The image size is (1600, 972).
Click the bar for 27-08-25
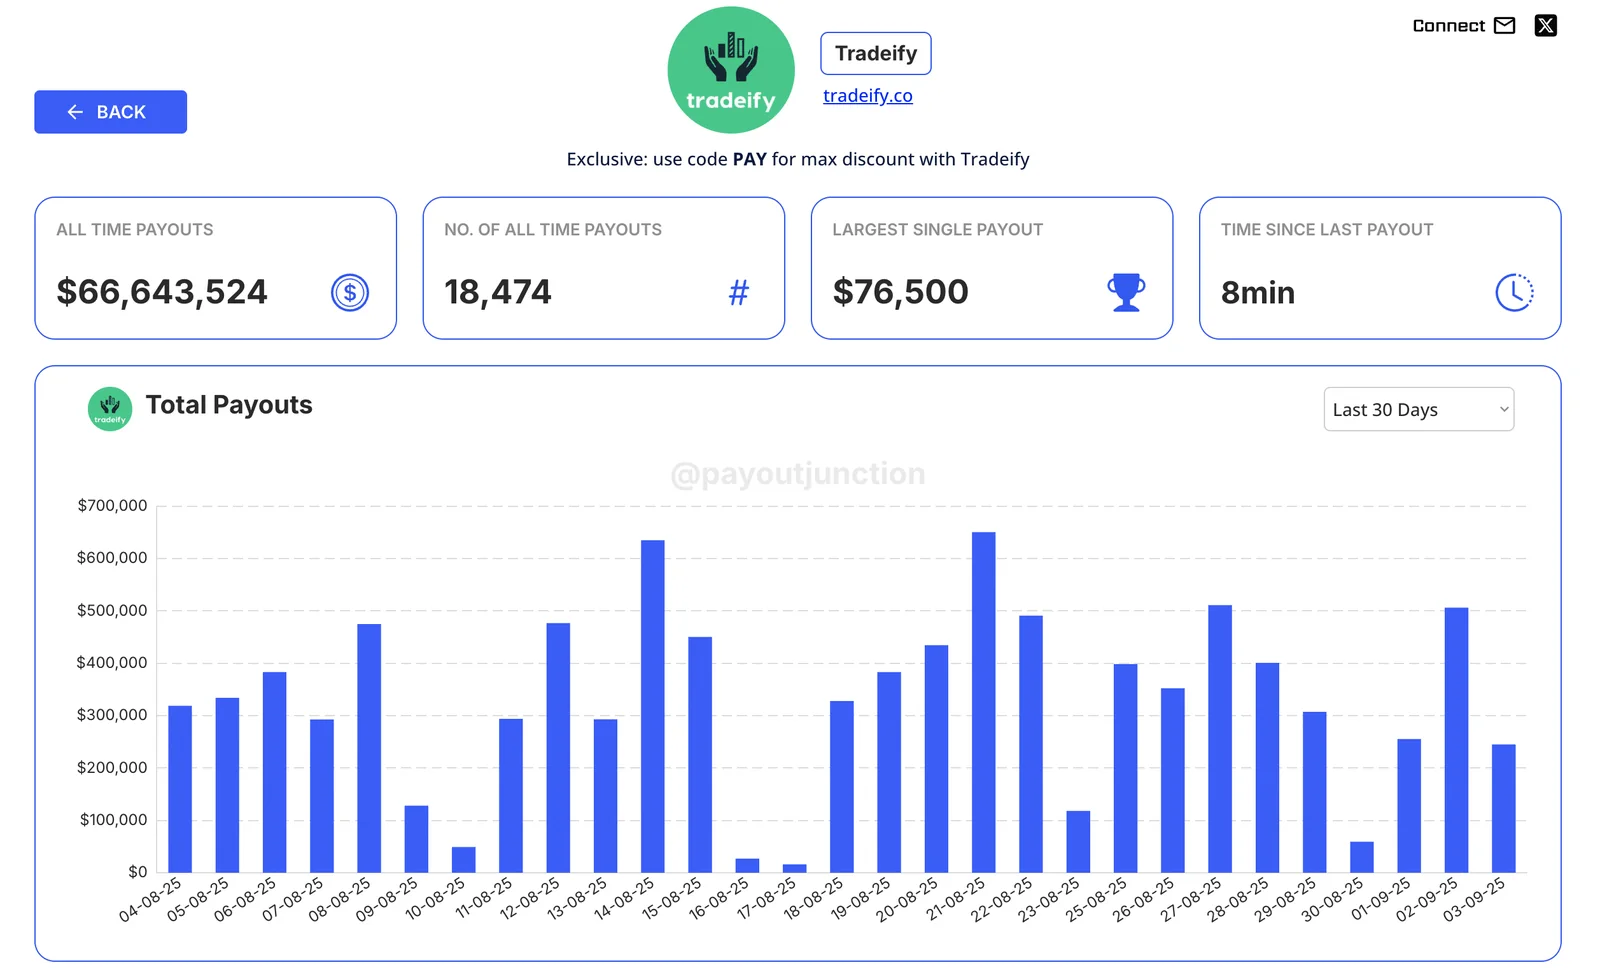coord(1220,739)
